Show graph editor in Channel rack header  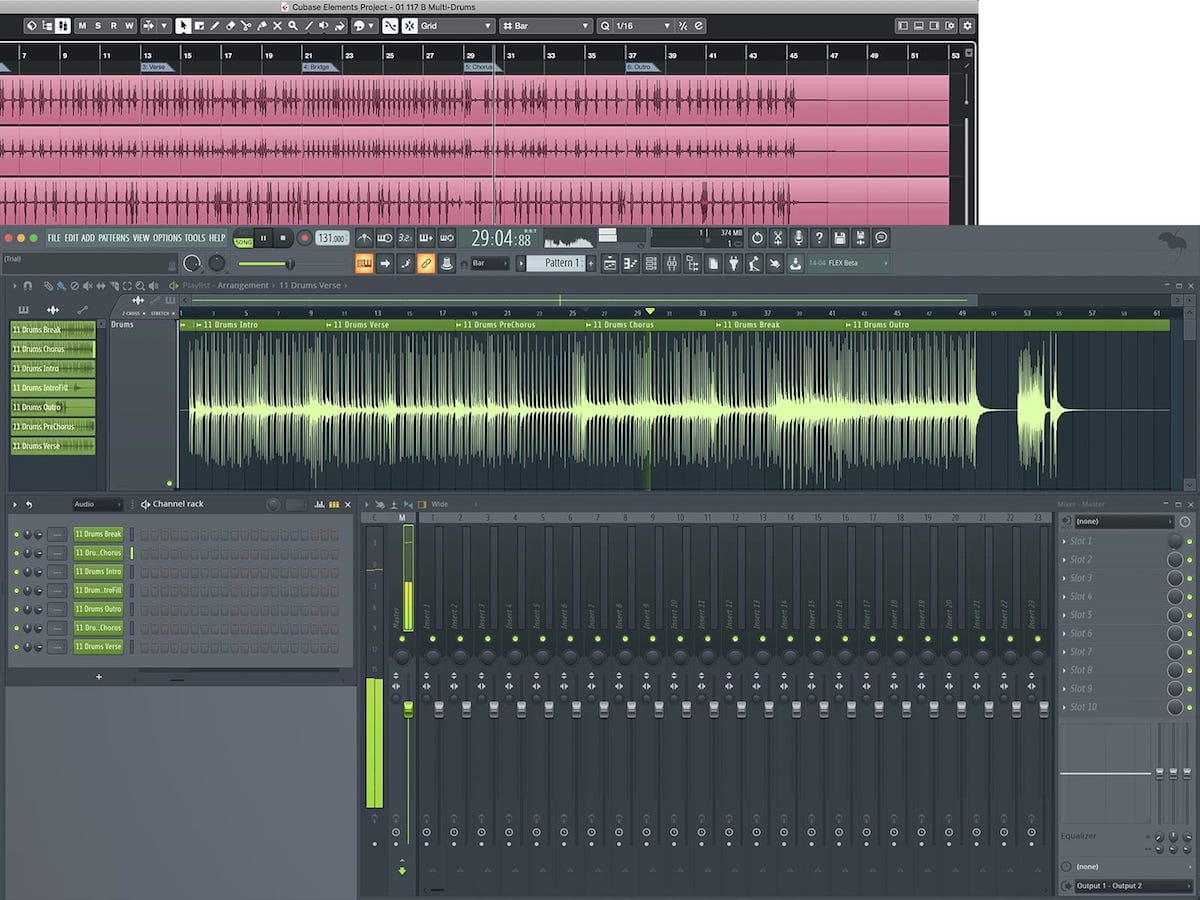[x=320, y=504]
